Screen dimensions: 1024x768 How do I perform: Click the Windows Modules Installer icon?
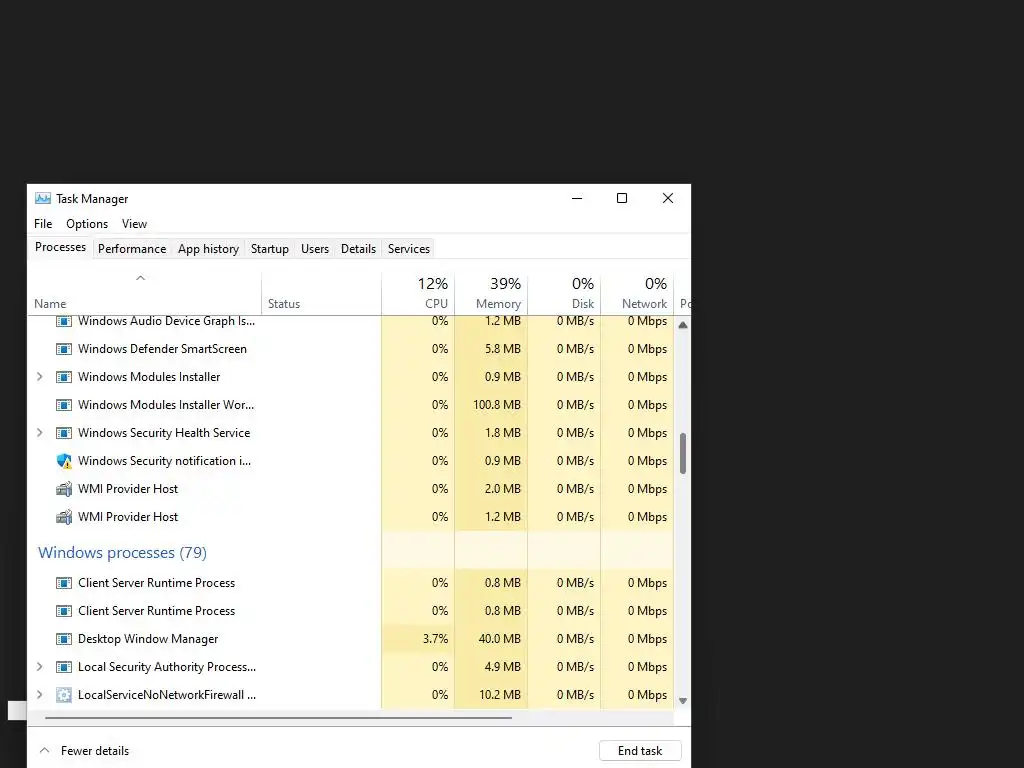tap(63, 377)
